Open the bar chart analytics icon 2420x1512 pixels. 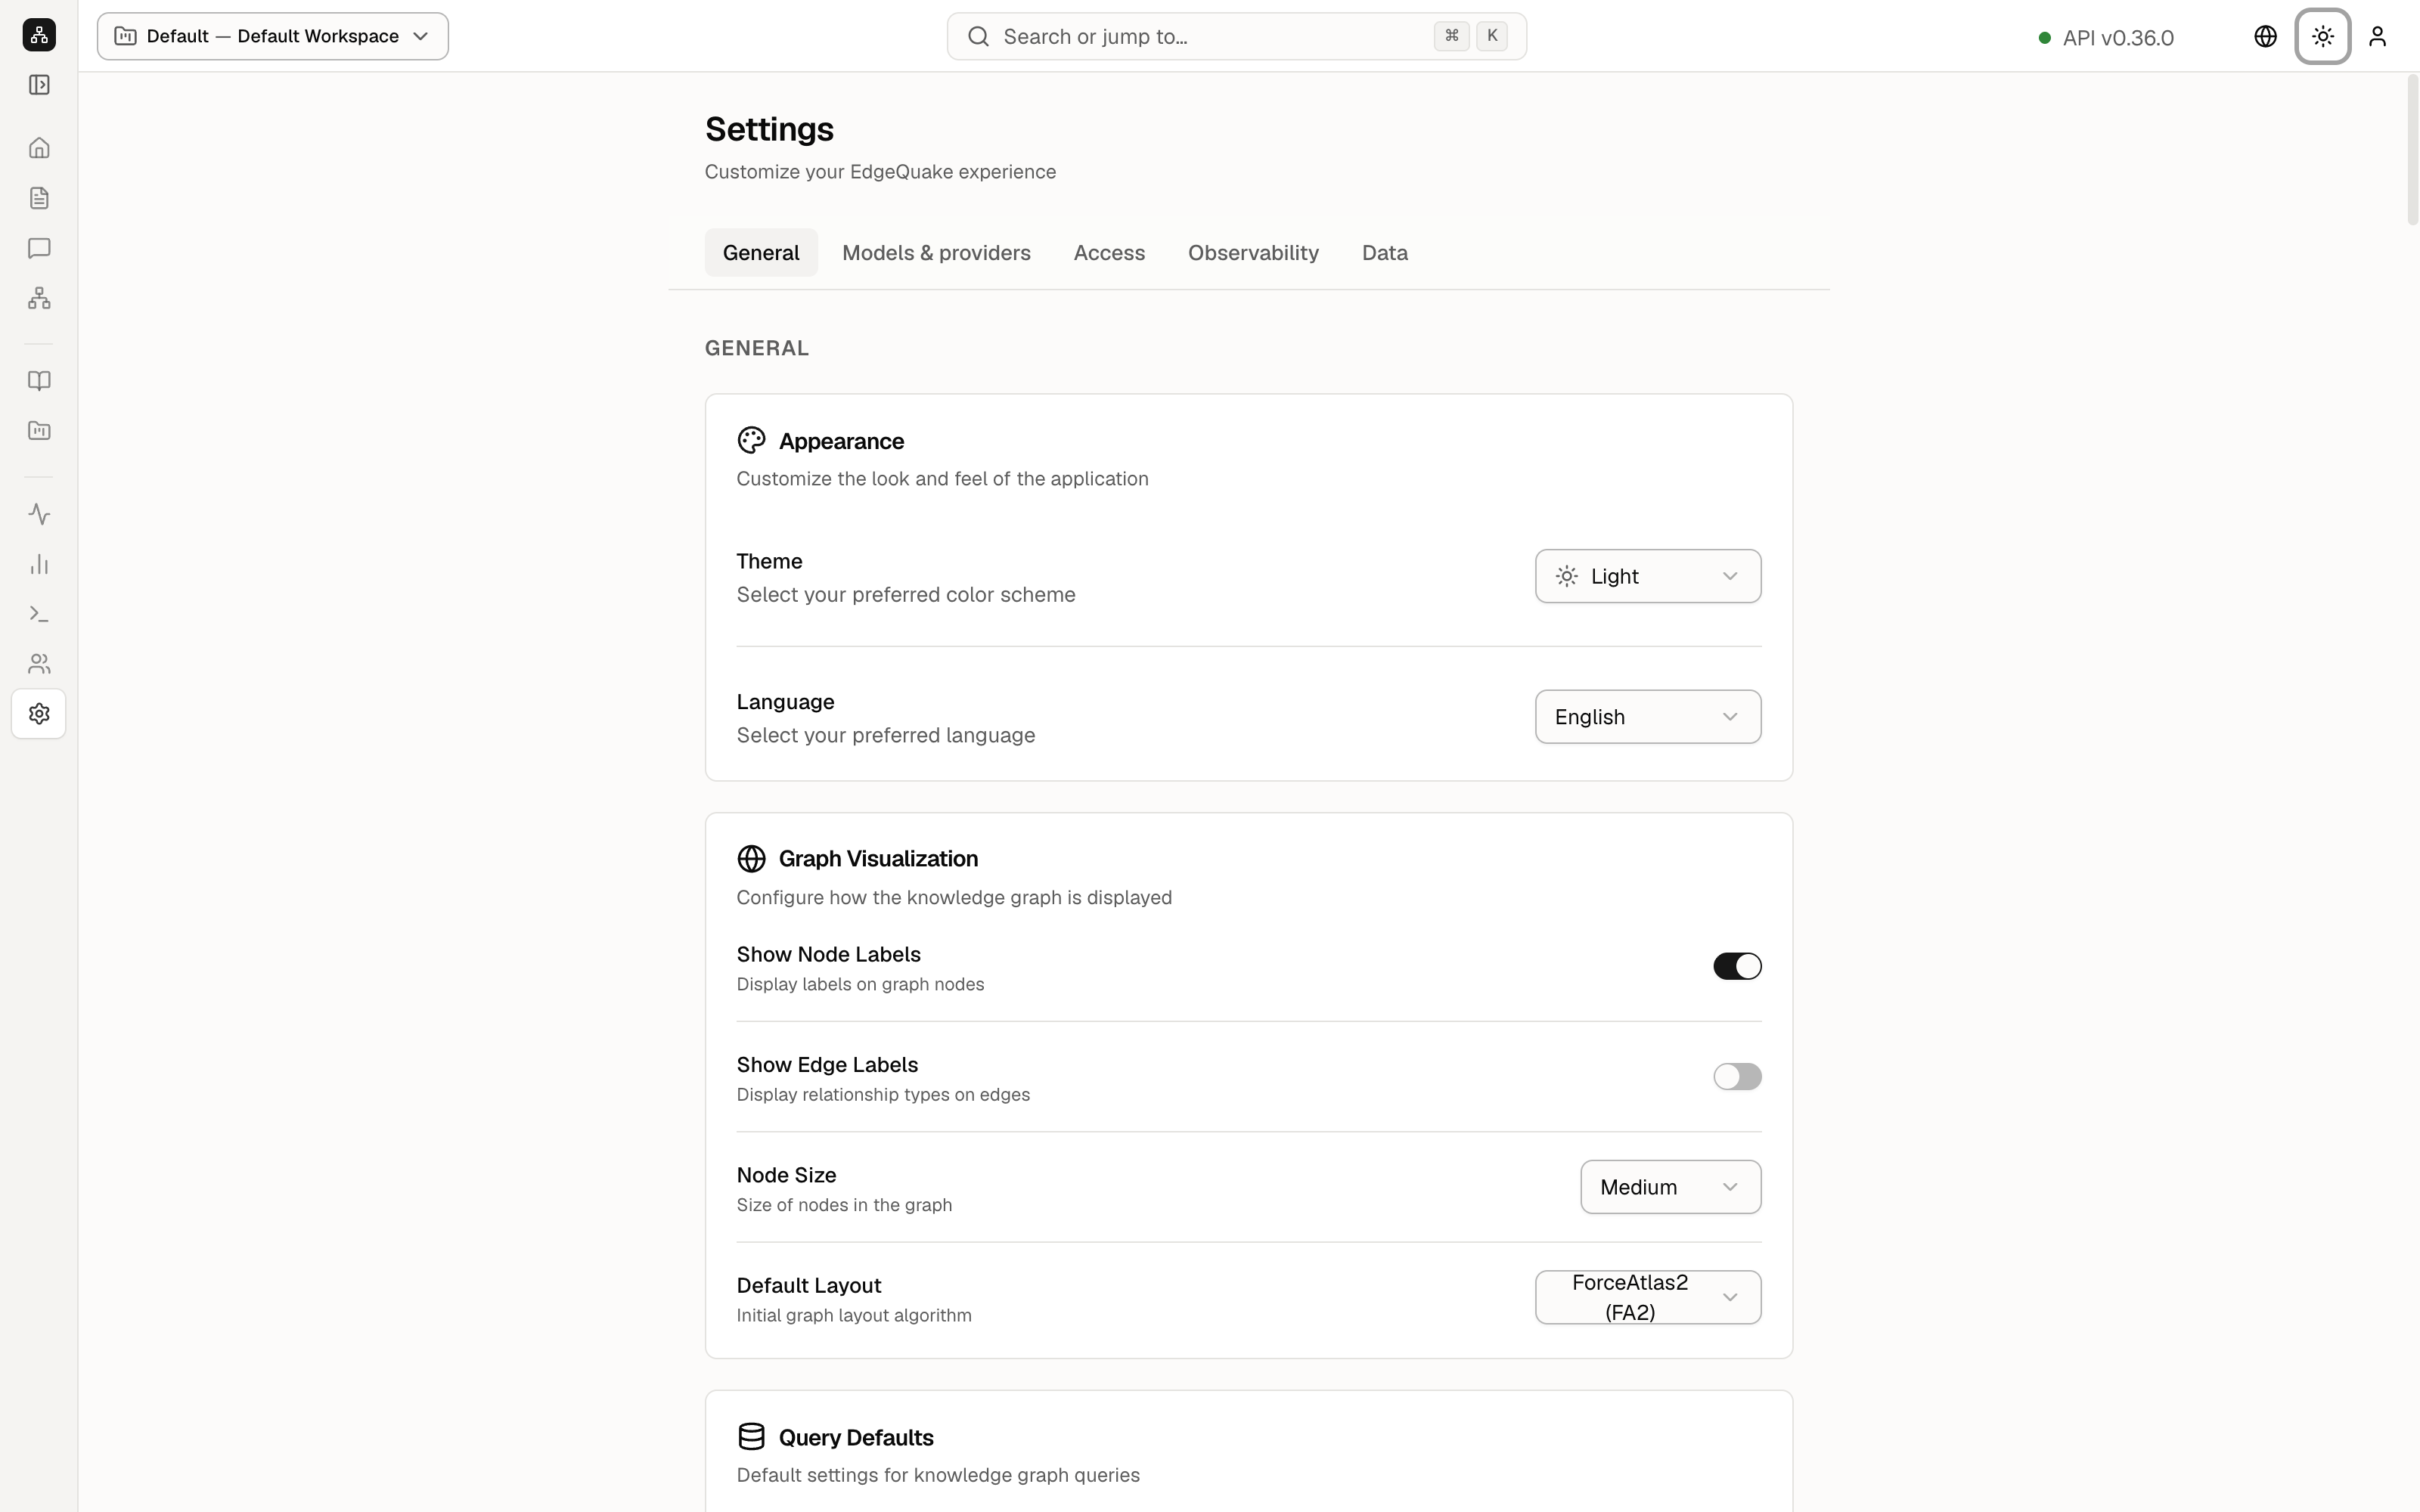(x=39, y=564)
